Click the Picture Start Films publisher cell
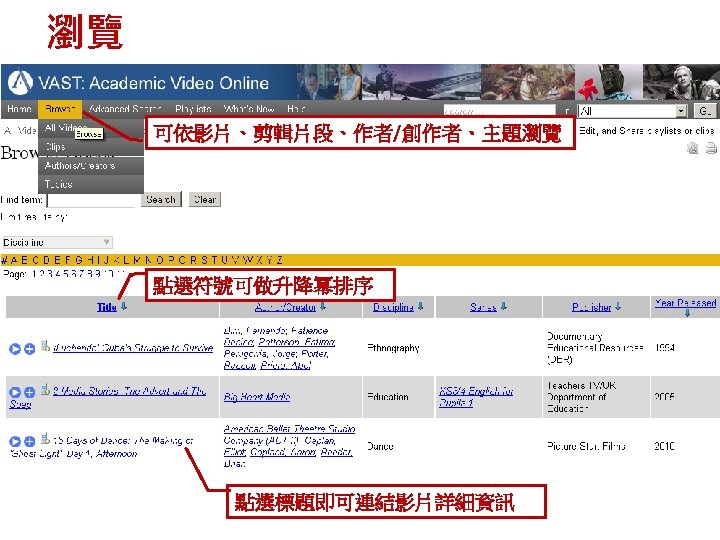The width and height of the screenshot is (720, 540). tap(586, 446)
